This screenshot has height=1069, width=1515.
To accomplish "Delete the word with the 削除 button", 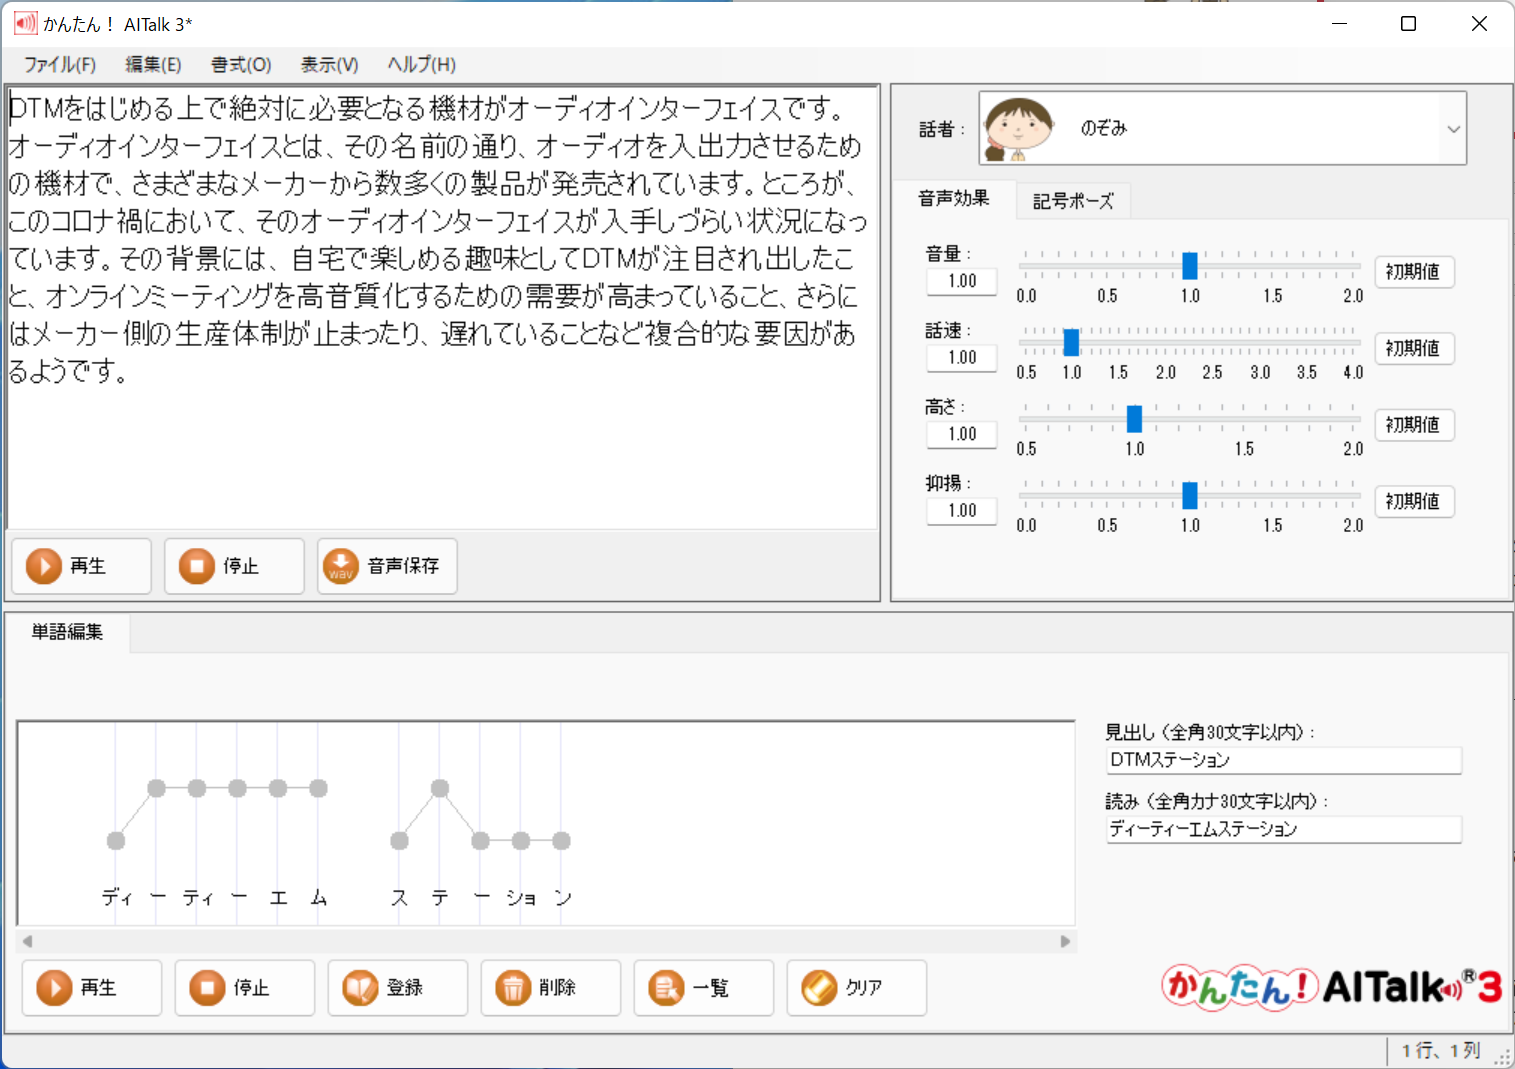I will click(551, 988).
